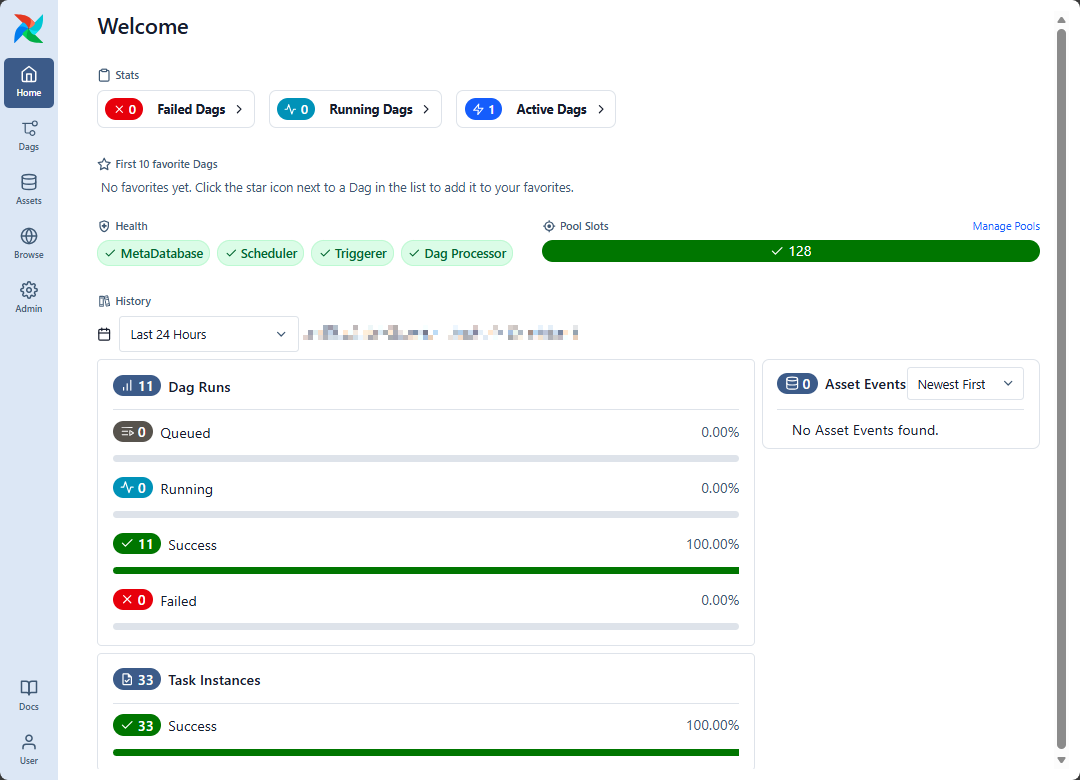Expand the Last 24 Hours dropdown
Image resolution: width=1080 pixels, height=780 pixels.
tap(208, 334)
